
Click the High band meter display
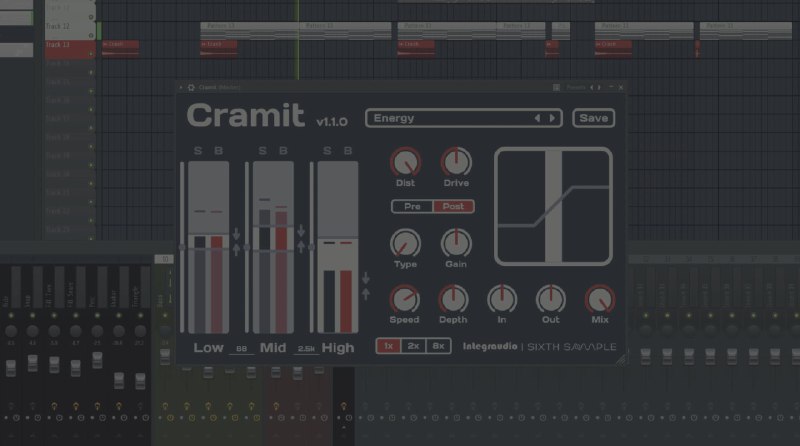pos(338,247)
